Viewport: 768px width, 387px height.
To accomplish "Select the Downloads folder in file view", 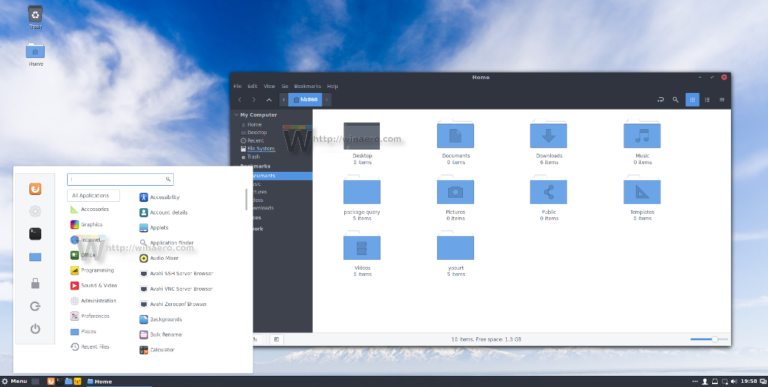I will click(x=548, y=141).
